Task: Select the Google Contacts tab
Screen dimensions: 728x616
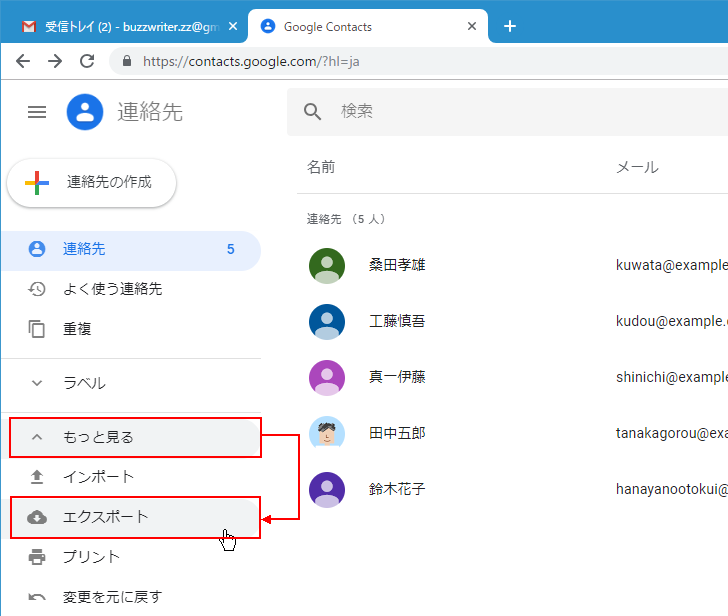Action: click(x=368, y=26)
